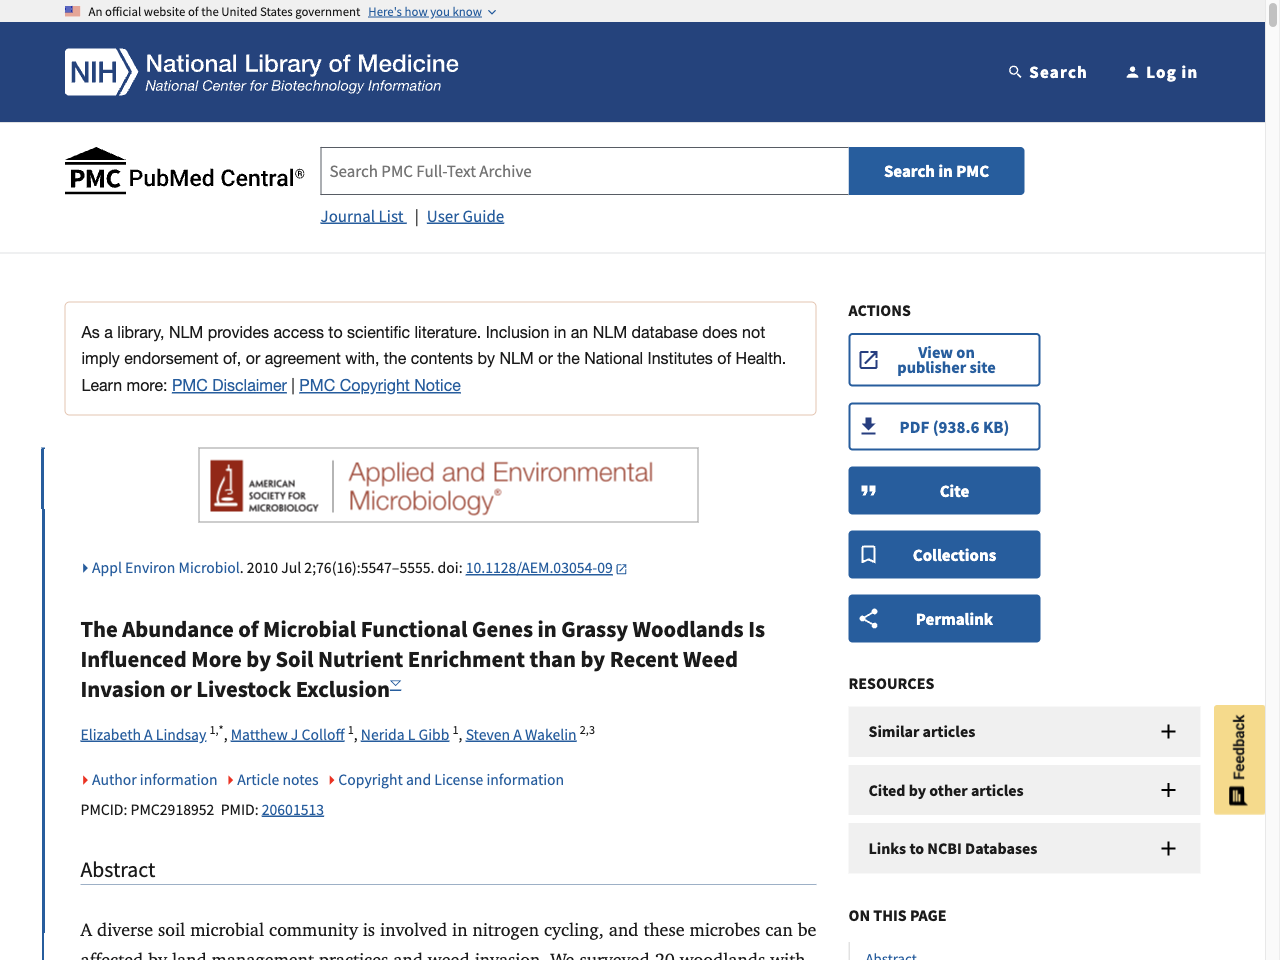
Task: Click the Journal List link
Action: [362, 216]
